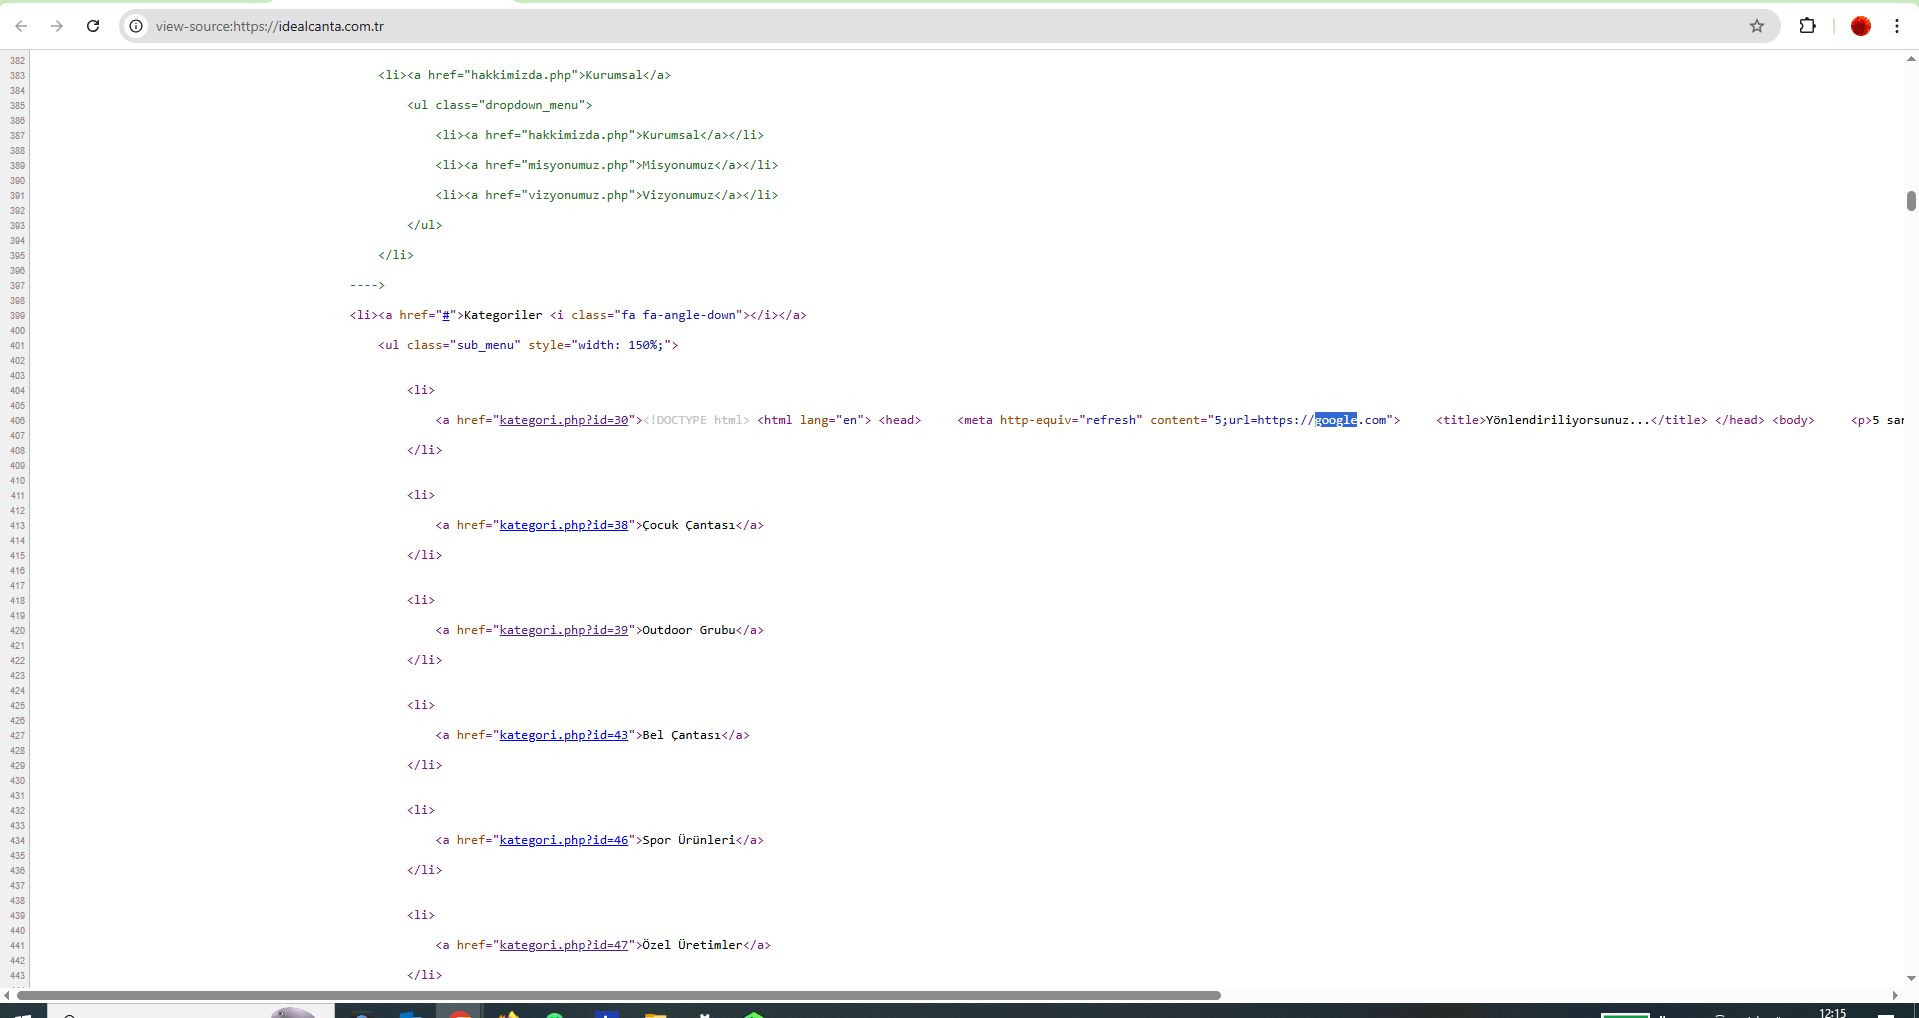Click the "Yönlendiriliyorsunuz..." title text
The width and height of the screenshot is (1919, 1018).
[1568, 420]
